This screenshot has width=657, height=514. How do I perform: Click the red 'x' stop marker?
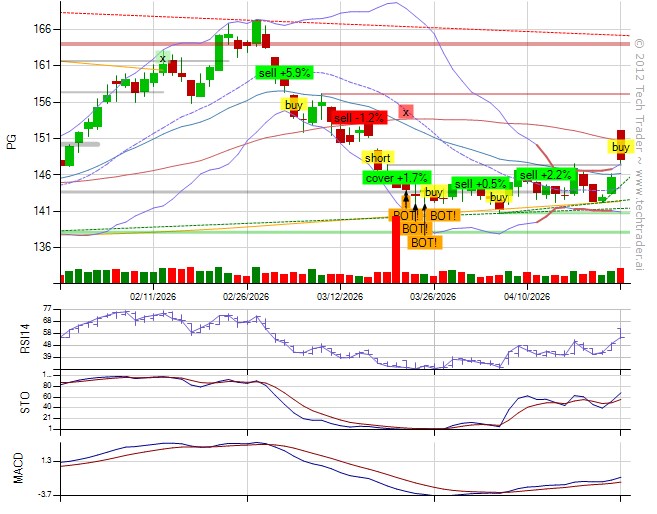click(x=405, y=112)
